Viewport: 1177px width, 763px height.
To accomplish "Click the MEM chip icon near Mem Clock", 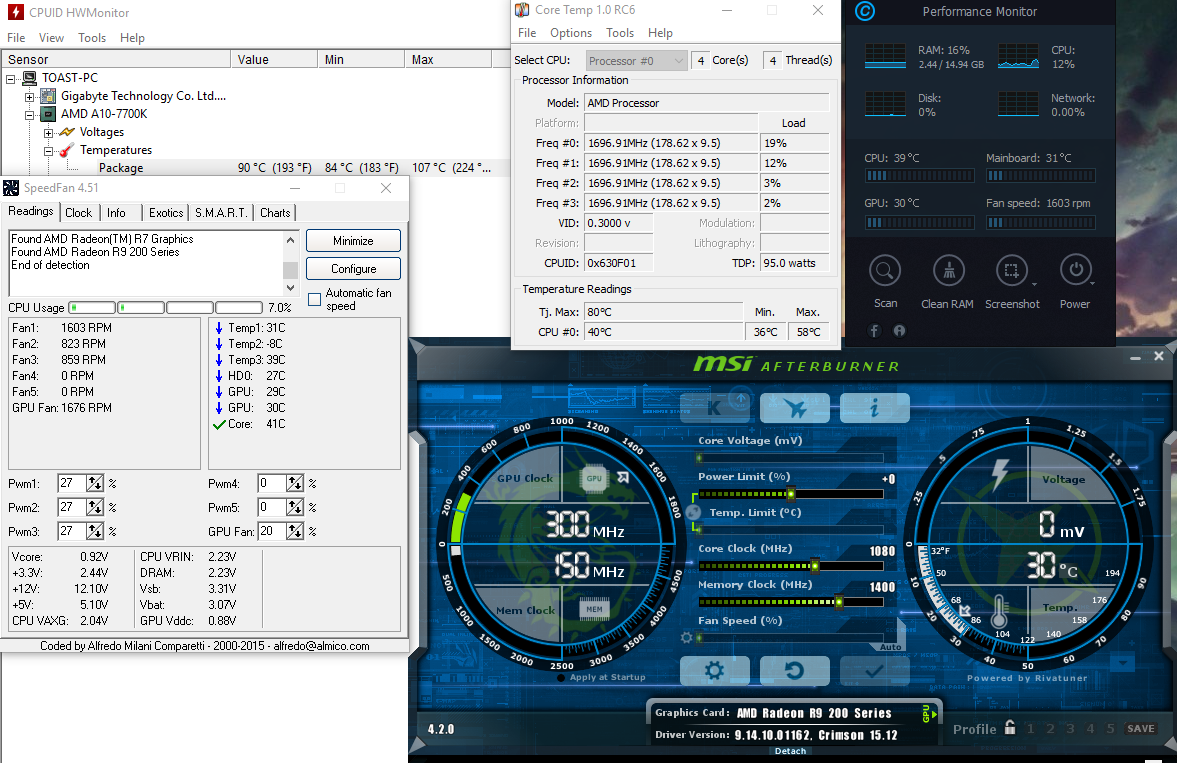I will 594,609.
